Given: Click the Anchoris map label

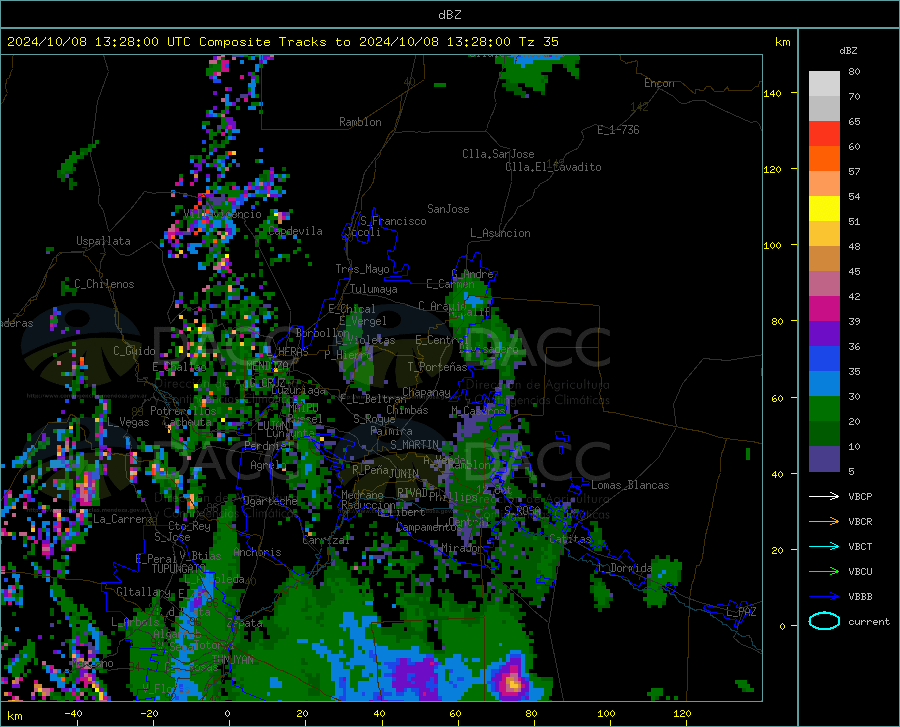Looking at the screenshot, I should tap(257, 553).
